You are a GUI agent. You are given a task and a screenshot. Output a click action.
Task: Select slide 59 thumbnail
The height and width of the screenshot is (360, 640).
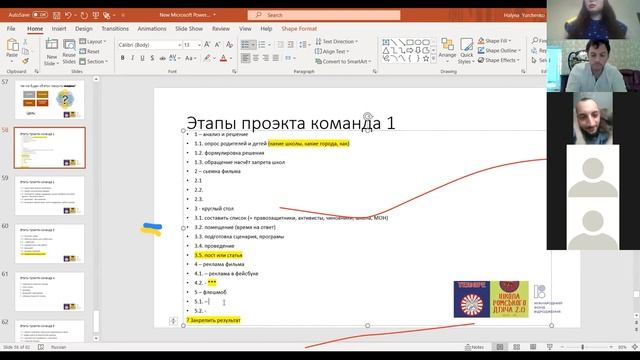point(50,196)
